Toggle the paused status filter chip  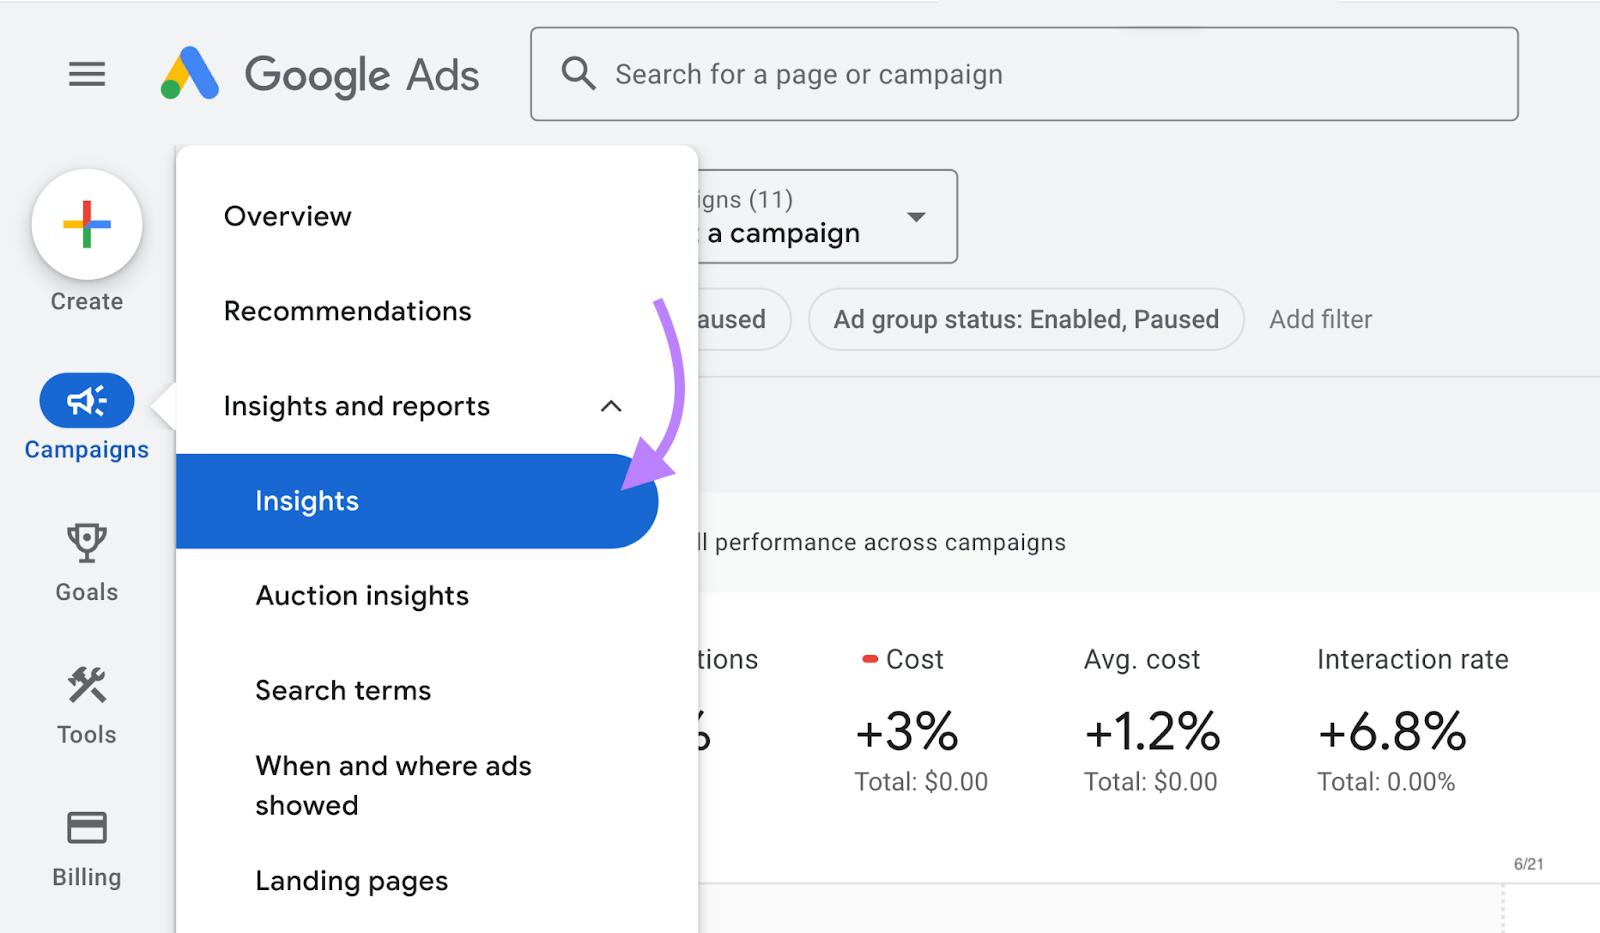click(733, 319)
